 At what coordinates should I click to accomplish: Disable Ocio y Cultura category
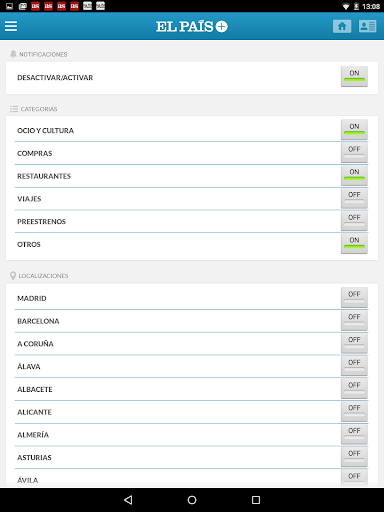click(x=354, y=130)
